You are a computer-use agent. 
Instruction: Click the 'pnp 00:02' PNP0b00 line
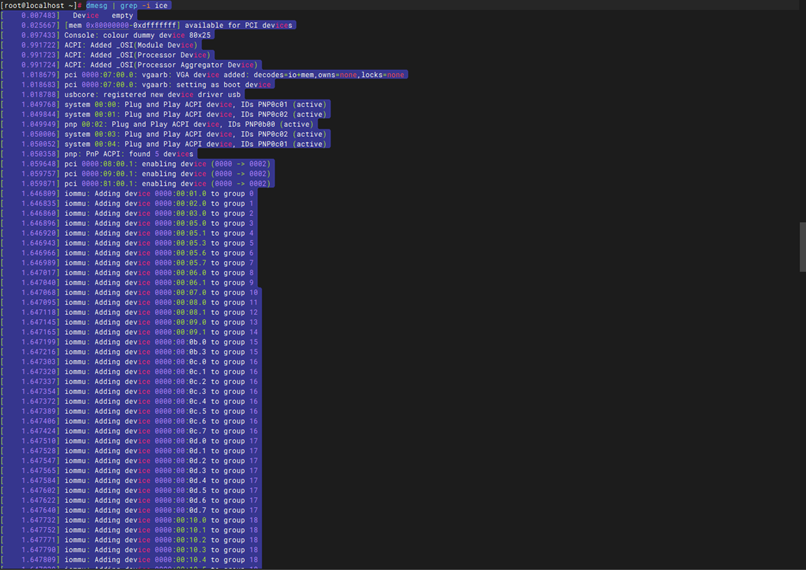[x=159, y=124]
